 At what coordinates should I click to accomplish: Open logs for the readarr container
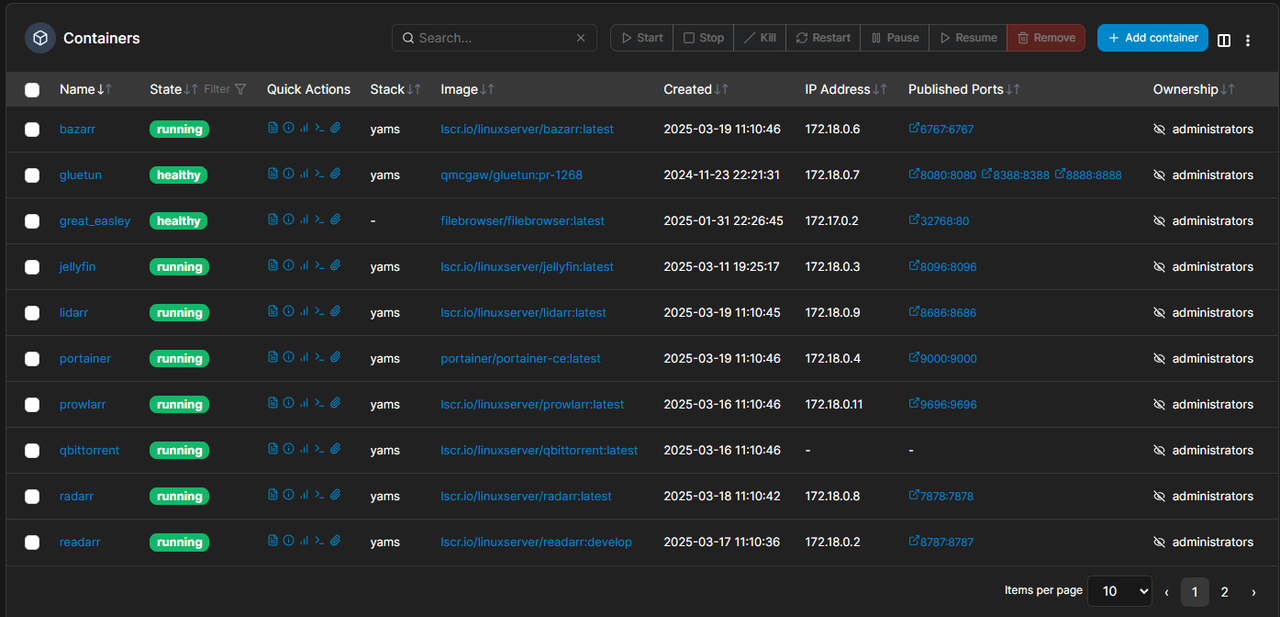(273, 542)
